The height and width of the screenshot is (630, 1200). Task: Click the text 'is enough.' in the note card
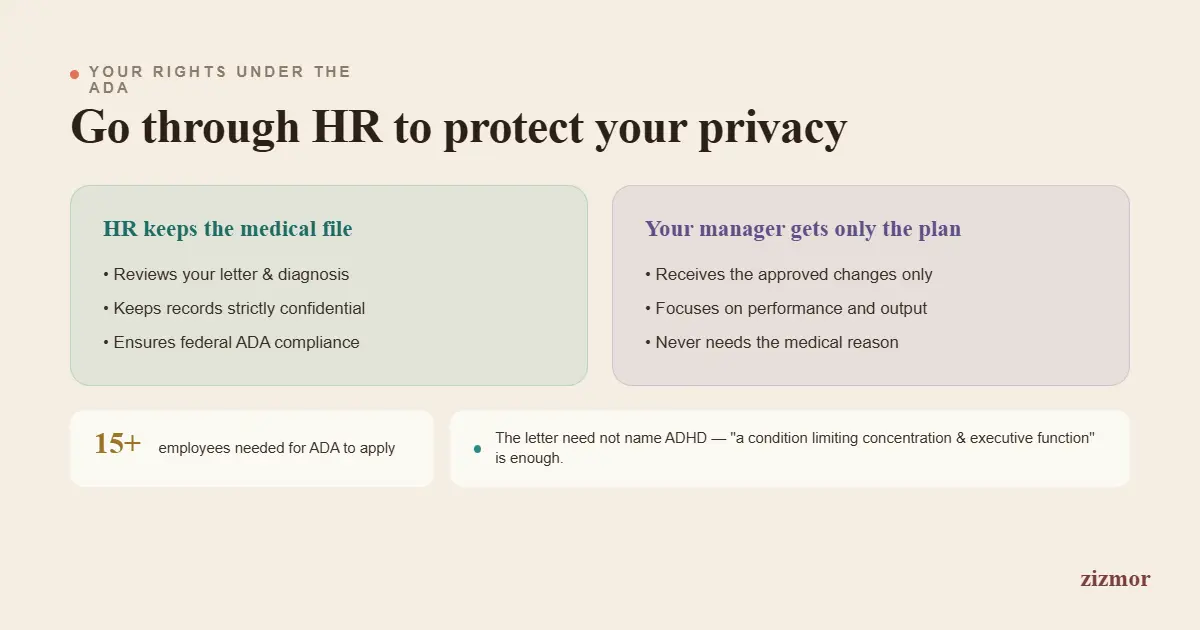coord(529,459)
